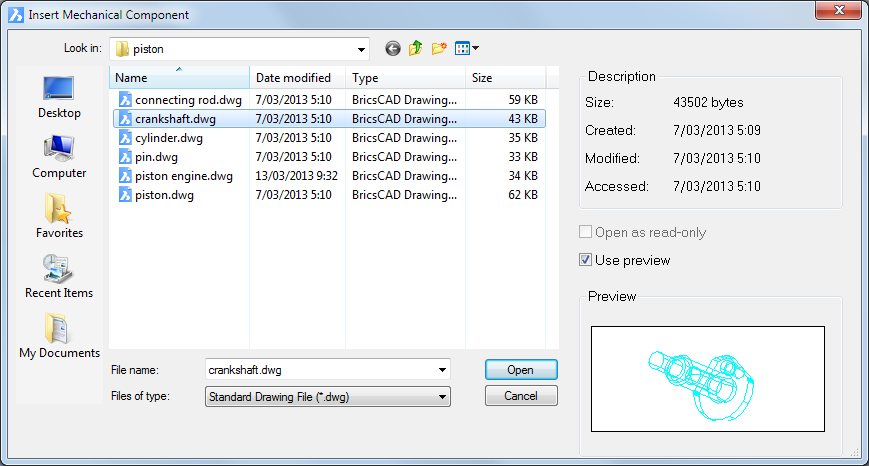Open the Desktop shortcut in the sidebar
Image resolution: width=869 pixels, height=466 pixels.
pos(59,98)
